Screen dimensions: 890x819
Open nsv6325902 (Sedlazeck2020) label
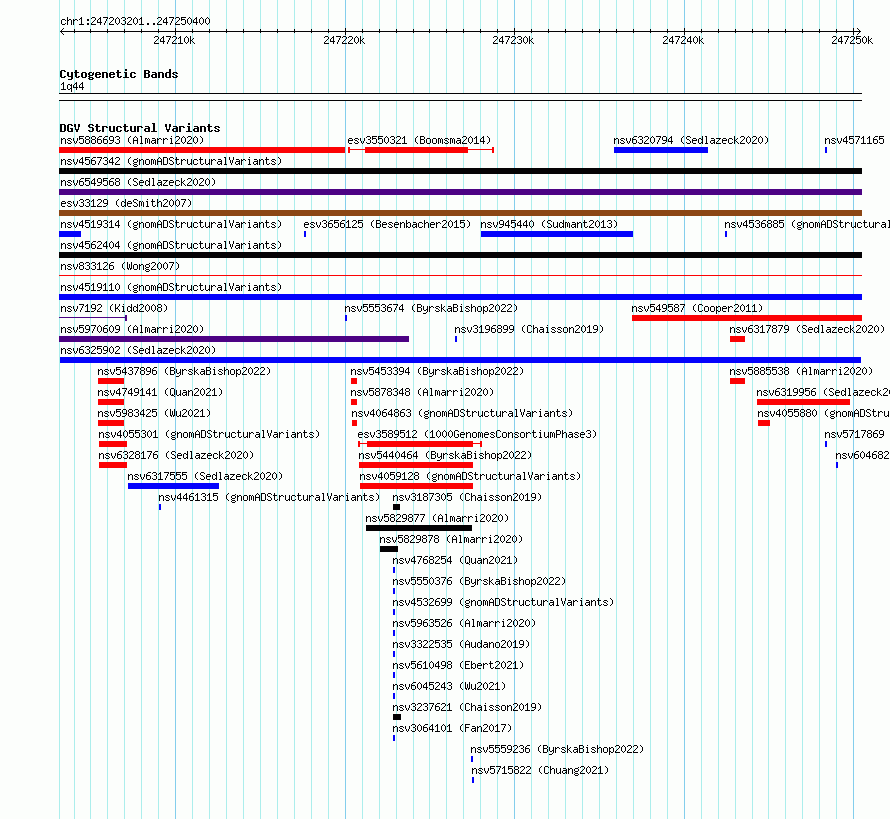click(x=138, y=350)
